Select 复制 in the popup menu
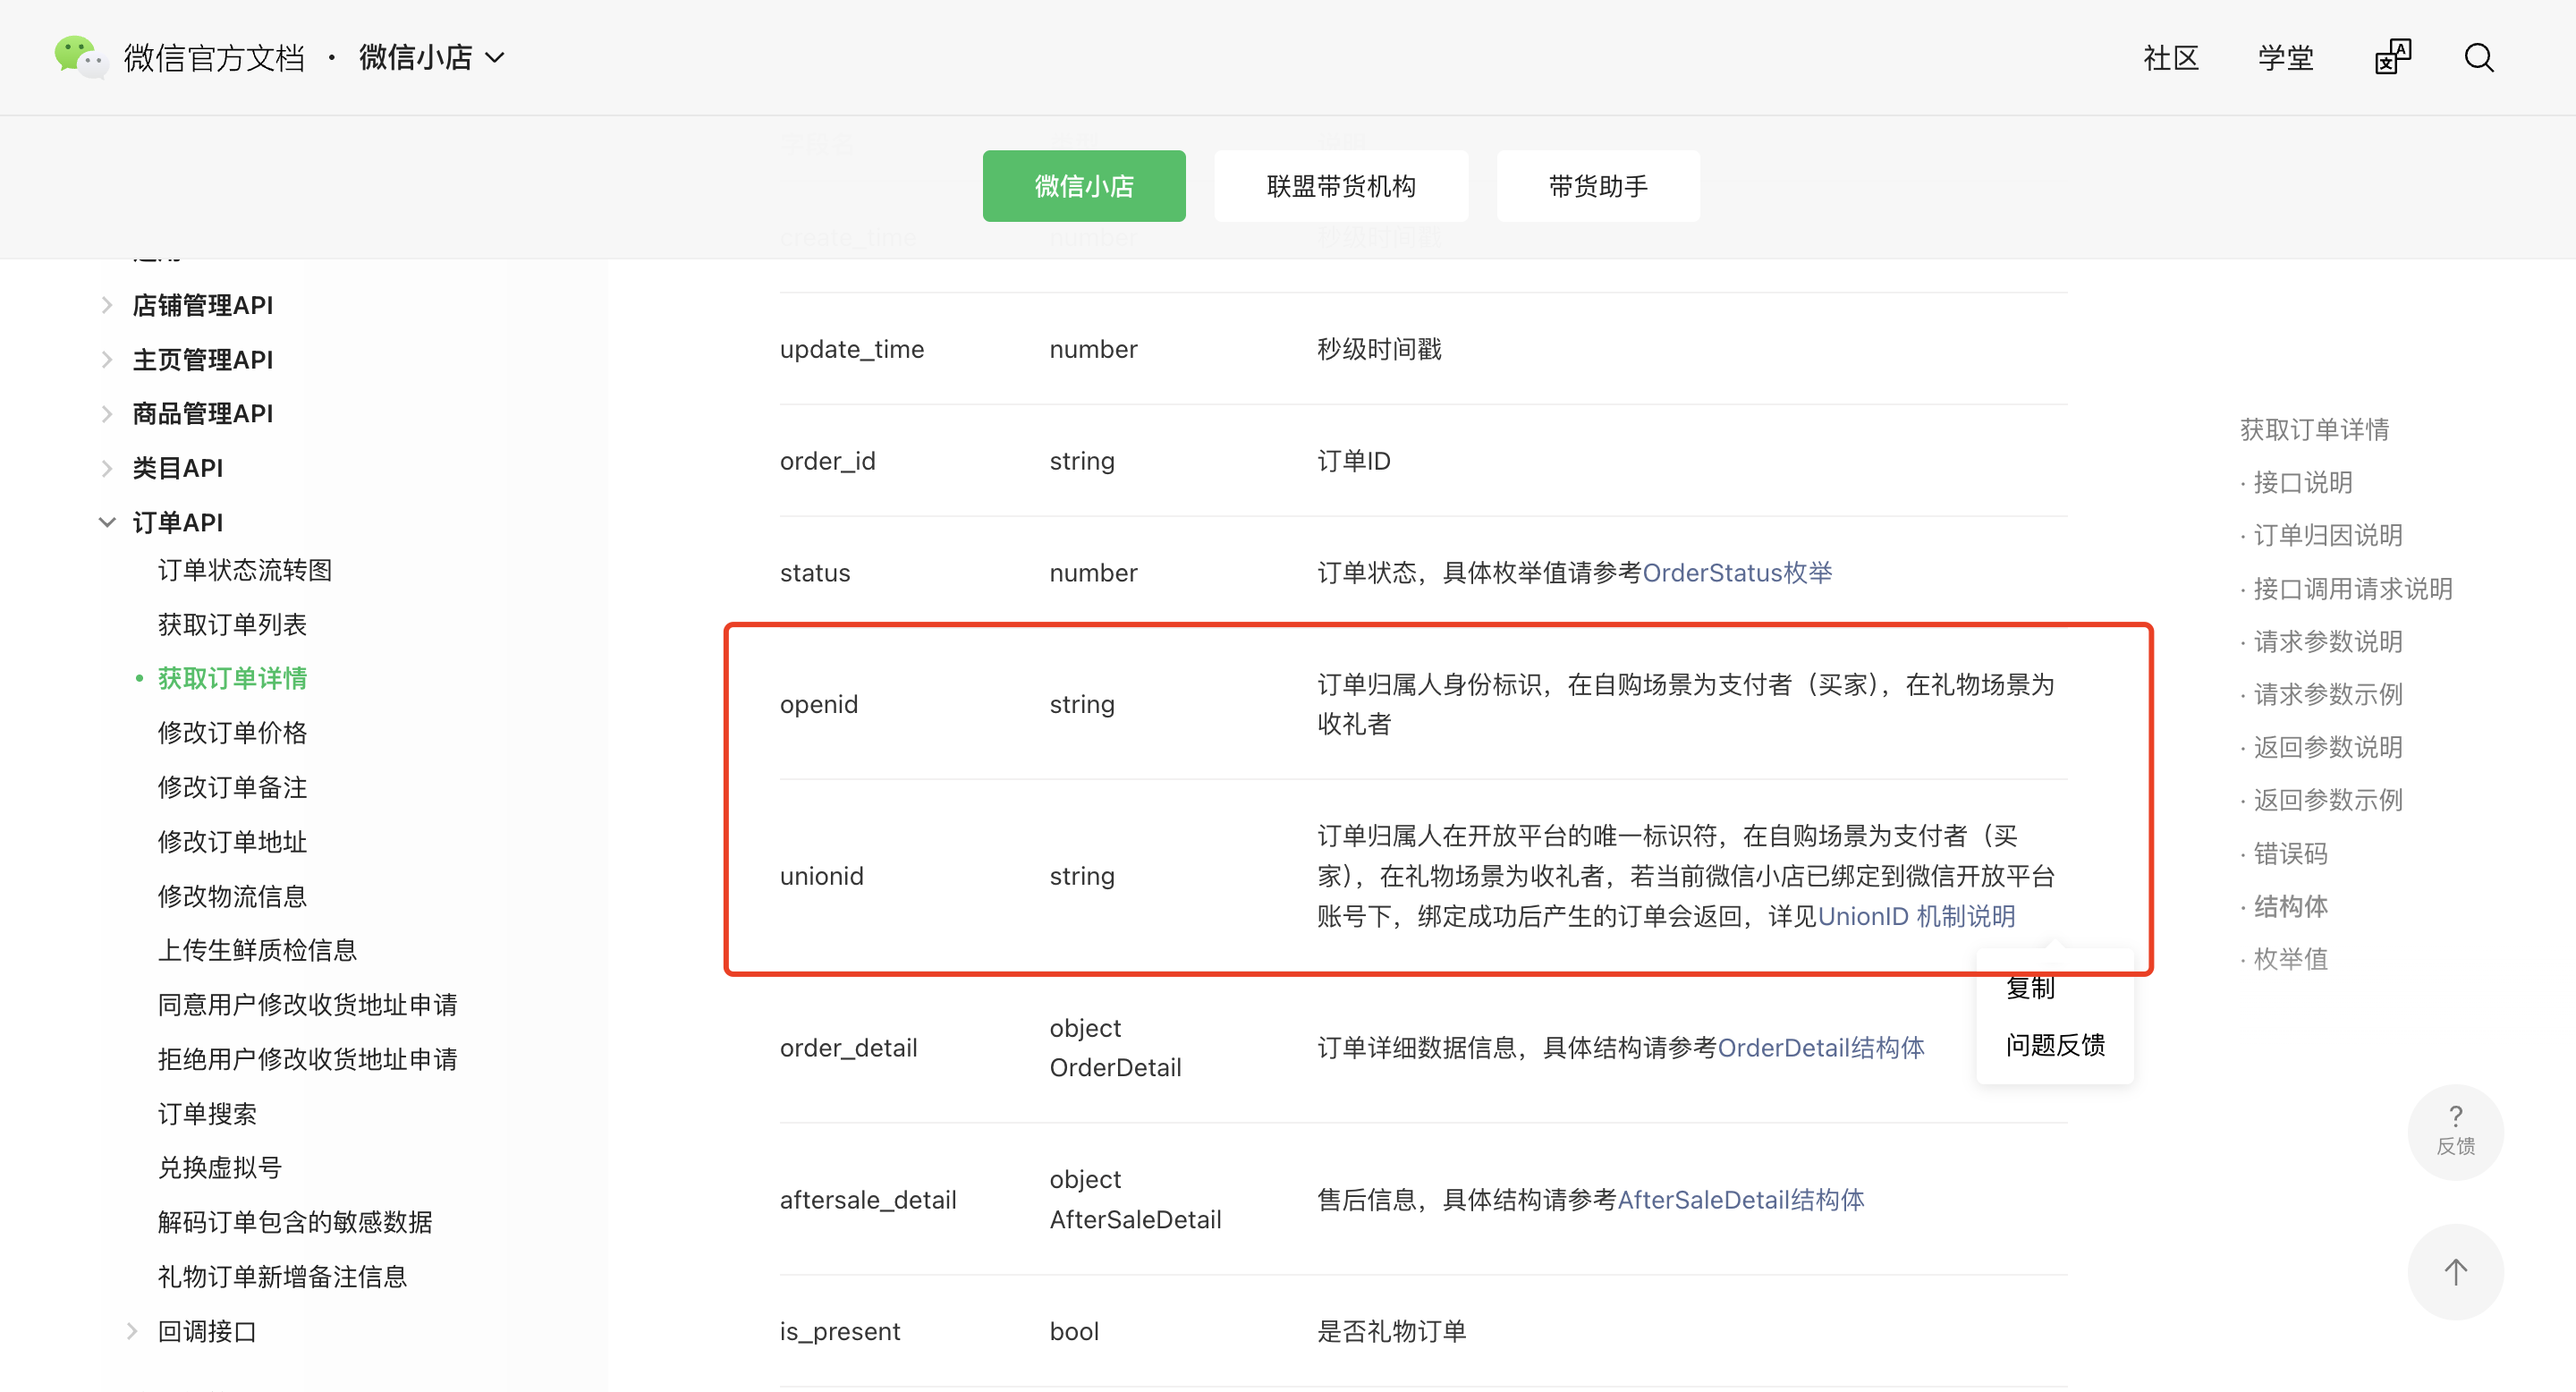This screenshot has height=1392, width=2576. pos(2030,988)
